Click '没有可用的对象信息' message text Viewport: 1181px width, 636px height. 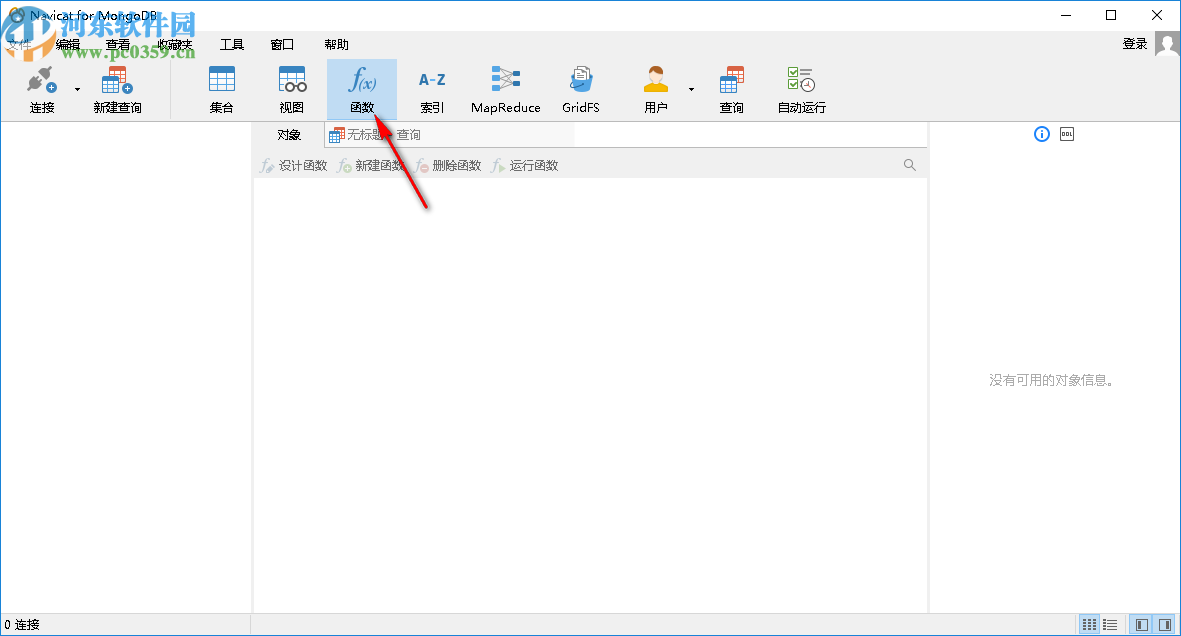pos(1051,381)
